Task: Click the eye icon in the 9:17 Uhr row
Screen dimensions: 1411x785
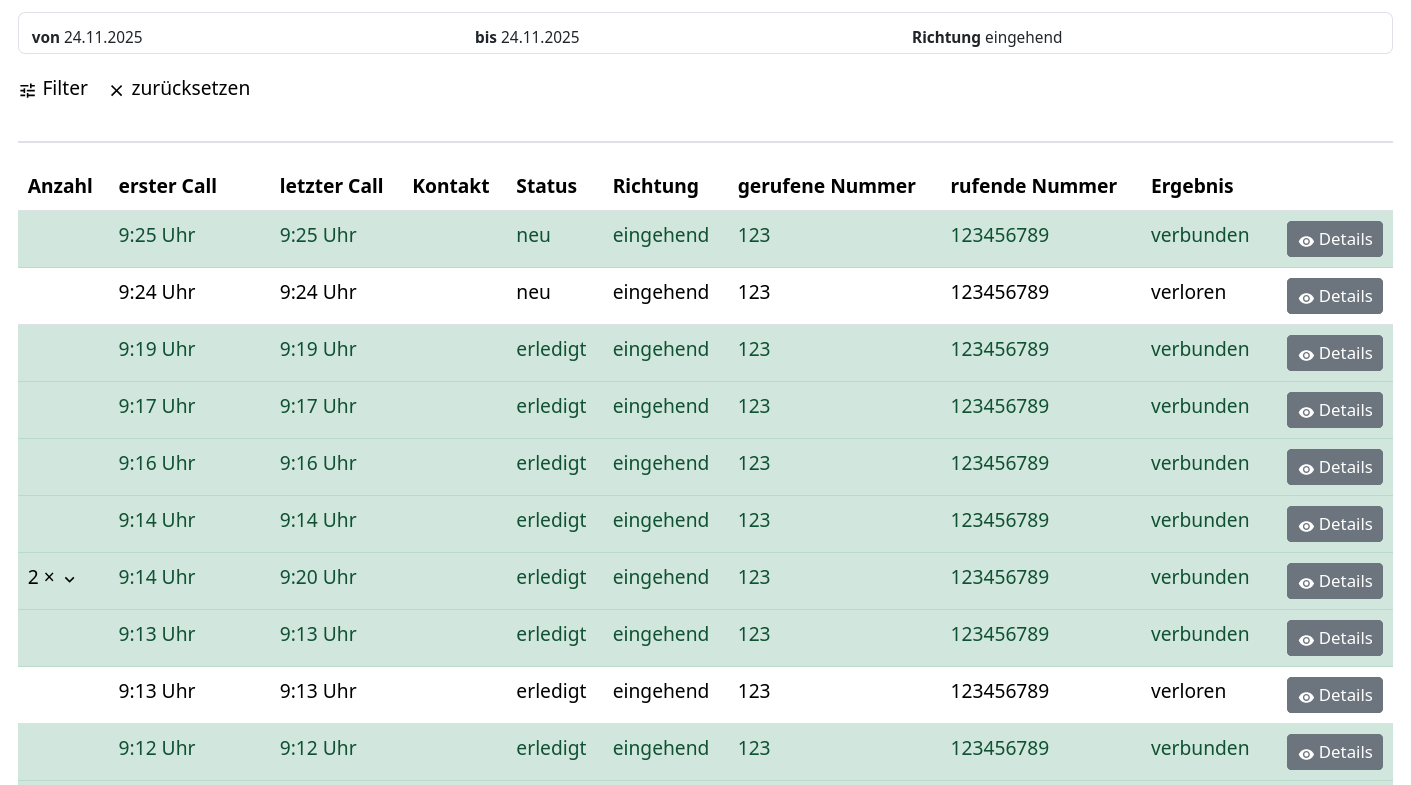Action: click(1306, 412)
